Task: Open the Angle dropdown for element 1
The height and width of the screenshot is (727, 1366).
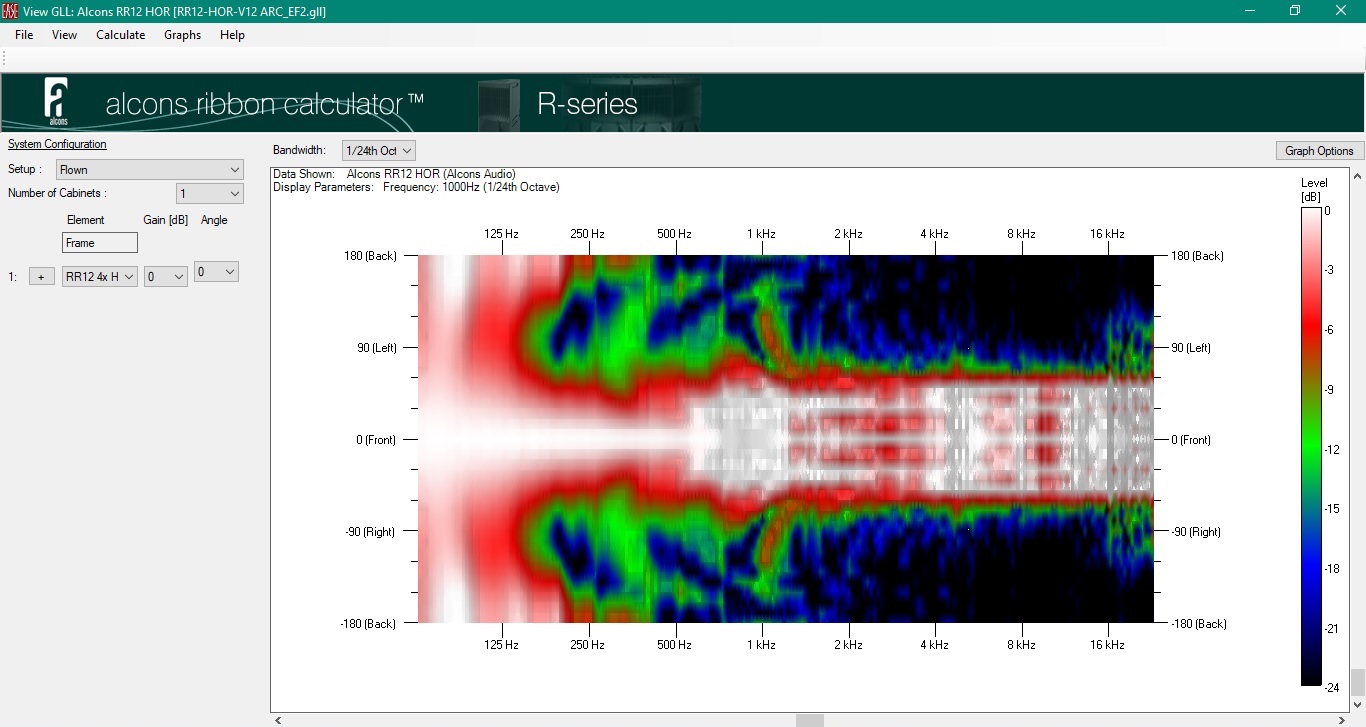Action: click(216, 271)
